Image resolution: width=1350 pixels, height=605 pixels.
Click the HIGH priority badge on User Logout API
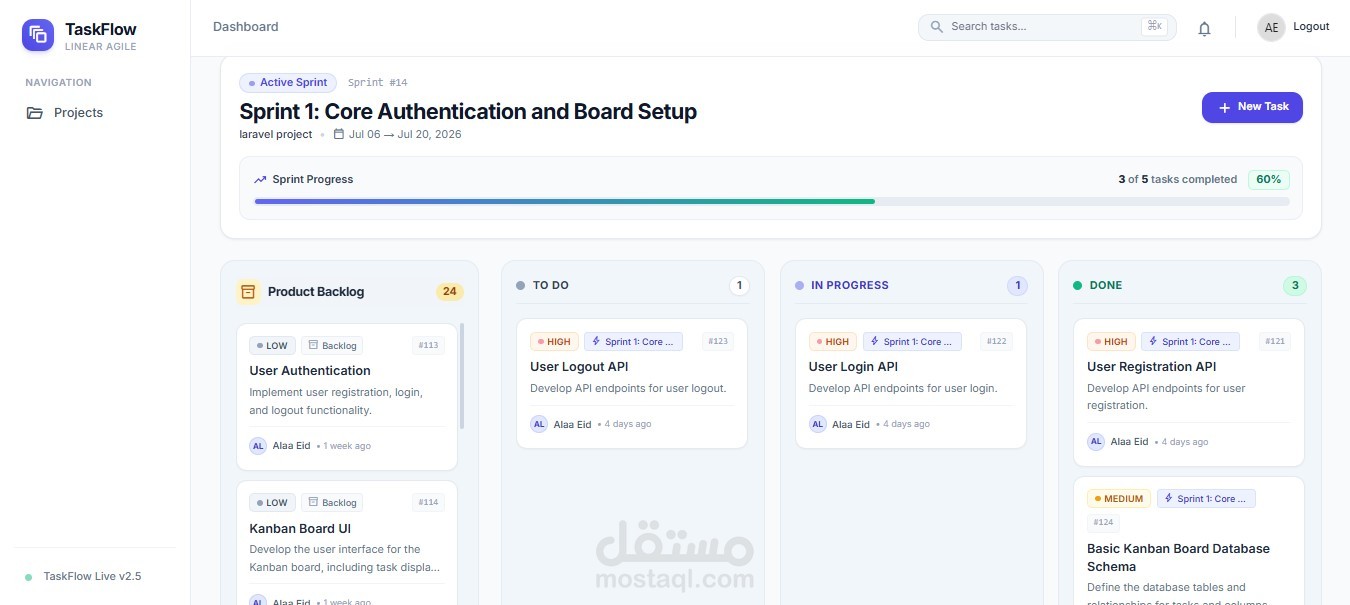554,342
